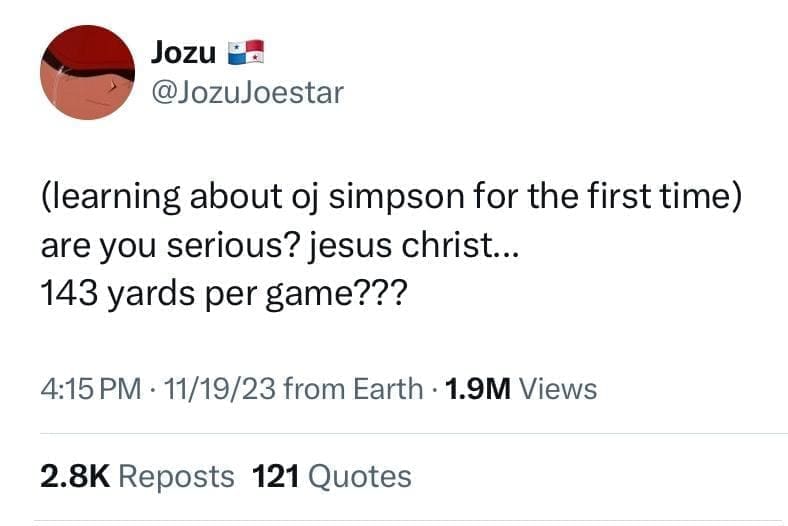The width and height of the screenshot is (788, 526).
Task: Click the bold 1.9M view count
Action: tap(477, 388)
